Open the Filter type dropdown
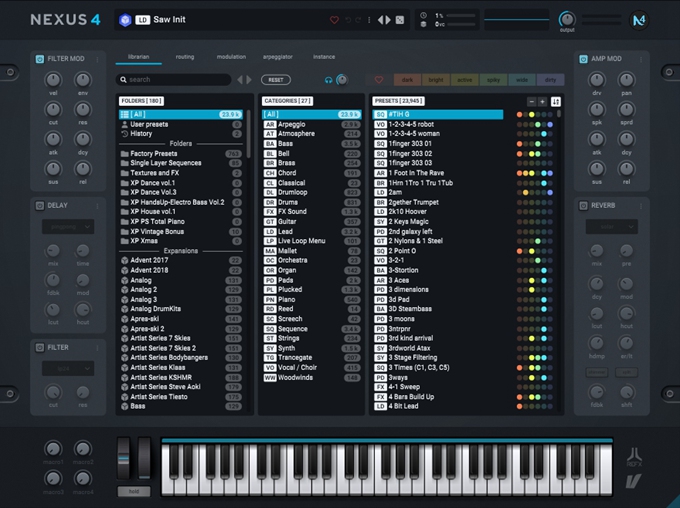 coord(68,368)
